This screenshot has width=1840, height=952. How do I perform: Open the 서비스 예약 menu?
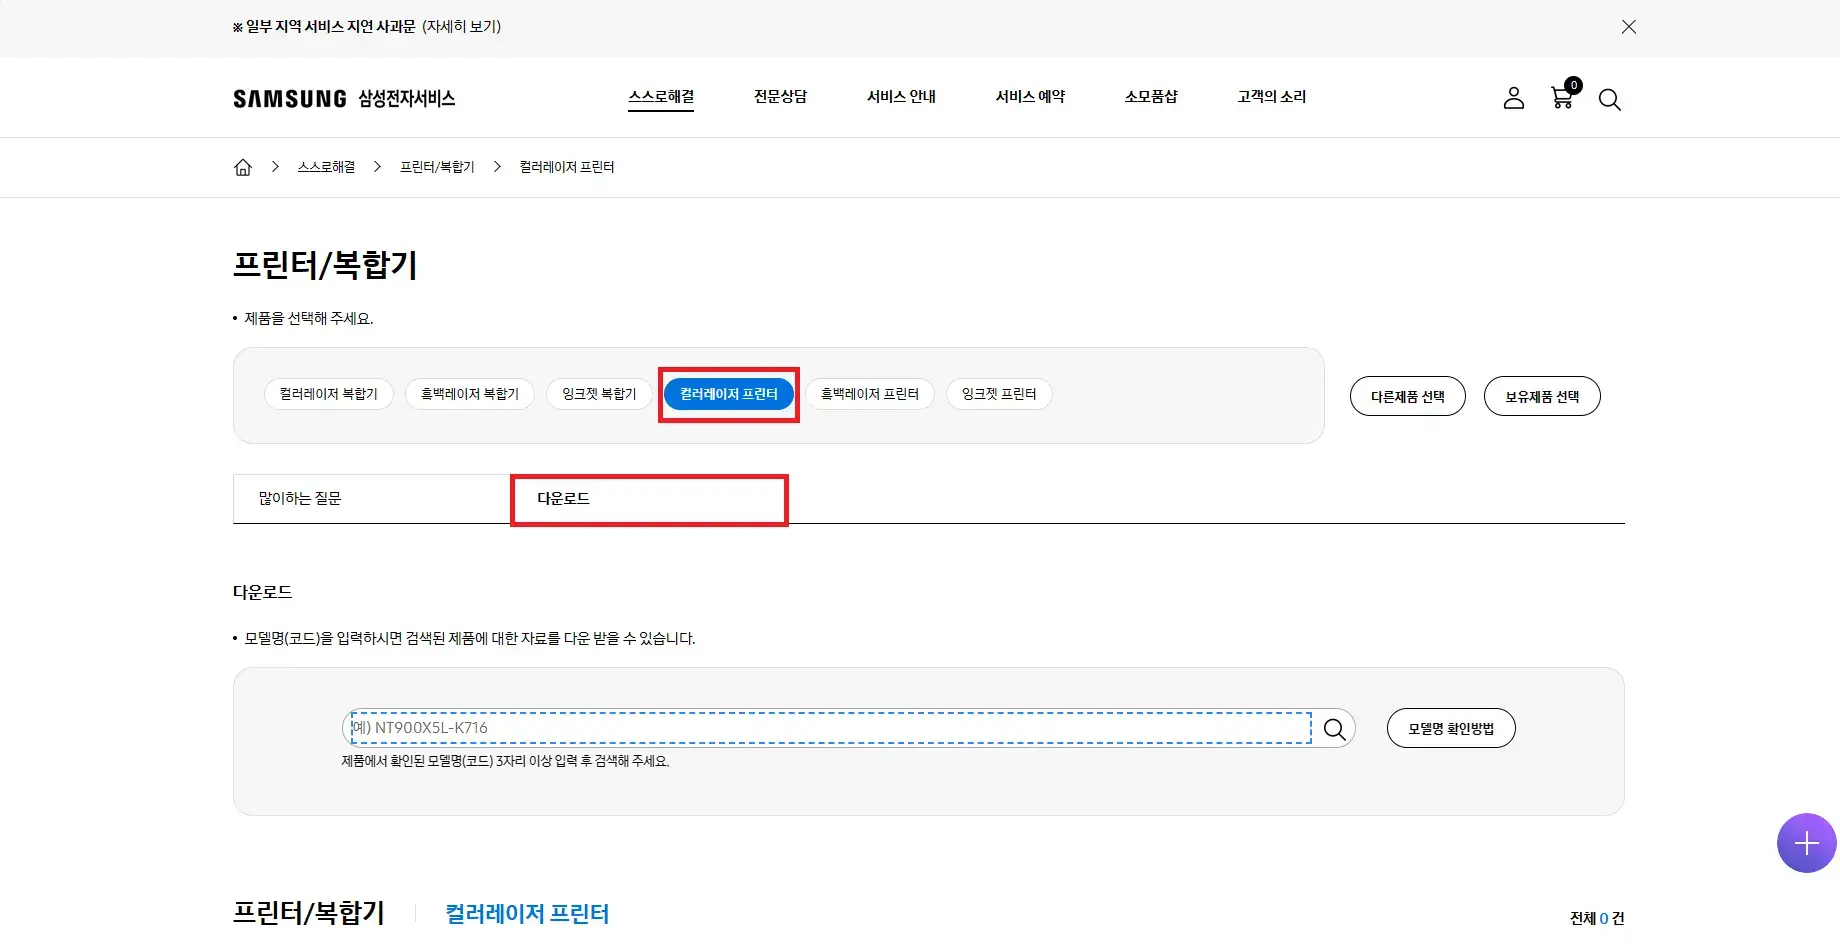point(1030,96)
